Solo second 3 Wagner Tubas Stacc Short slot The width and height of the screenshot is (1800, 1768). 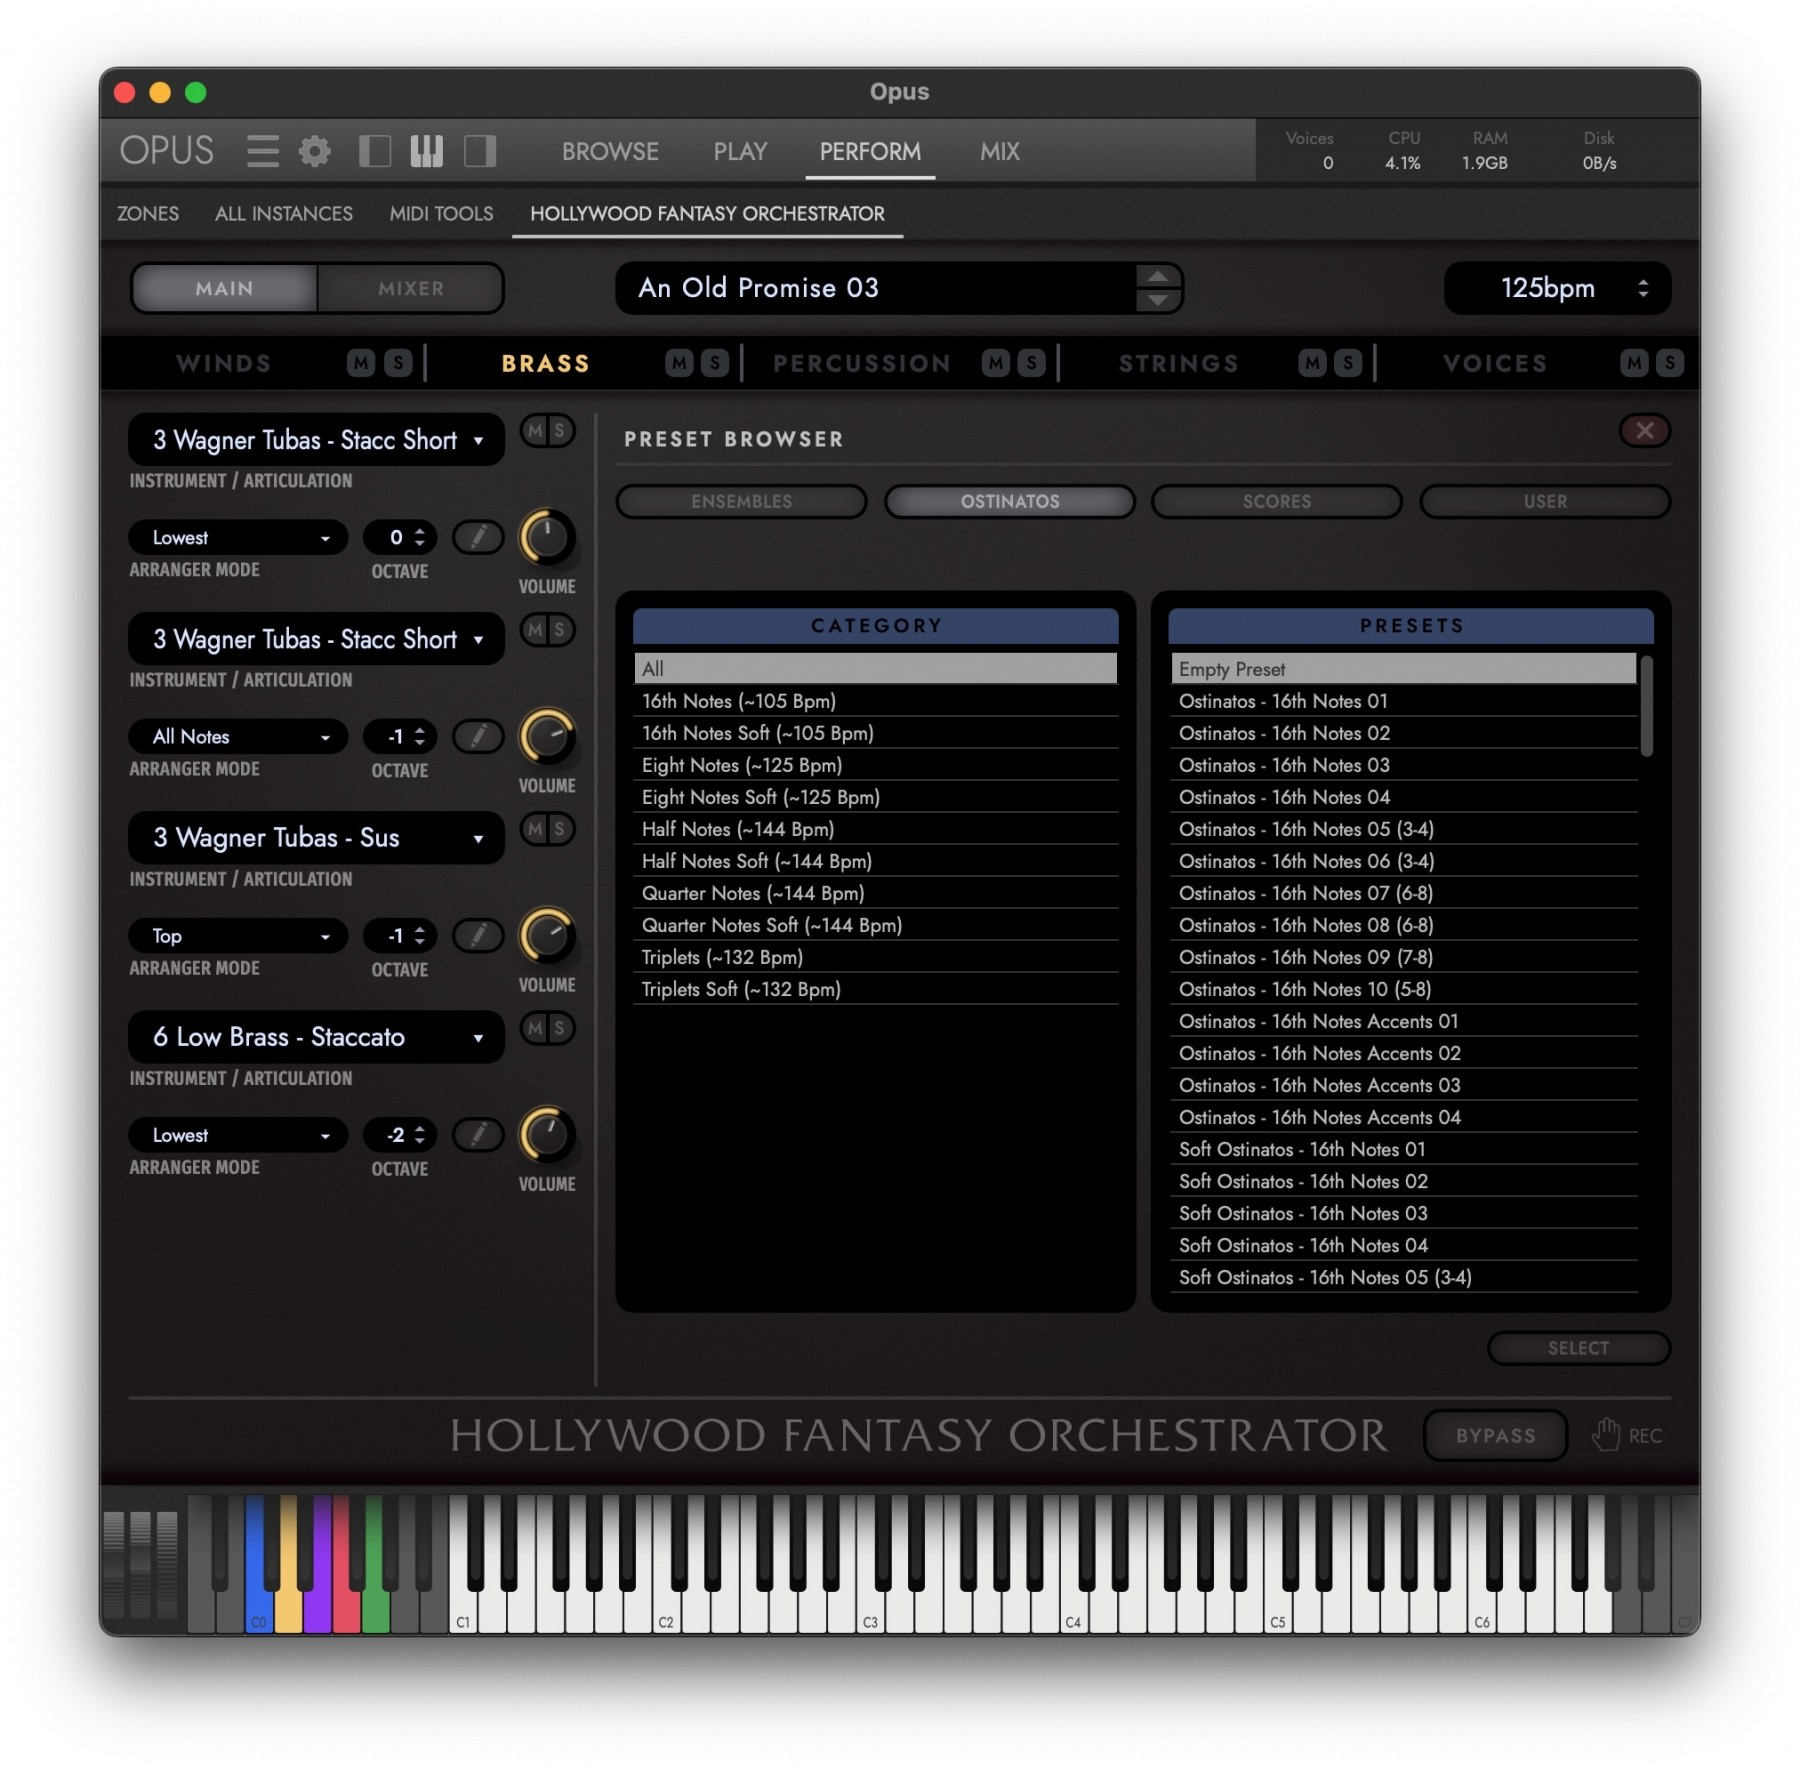pyautogui.click(x=560, y=630)
